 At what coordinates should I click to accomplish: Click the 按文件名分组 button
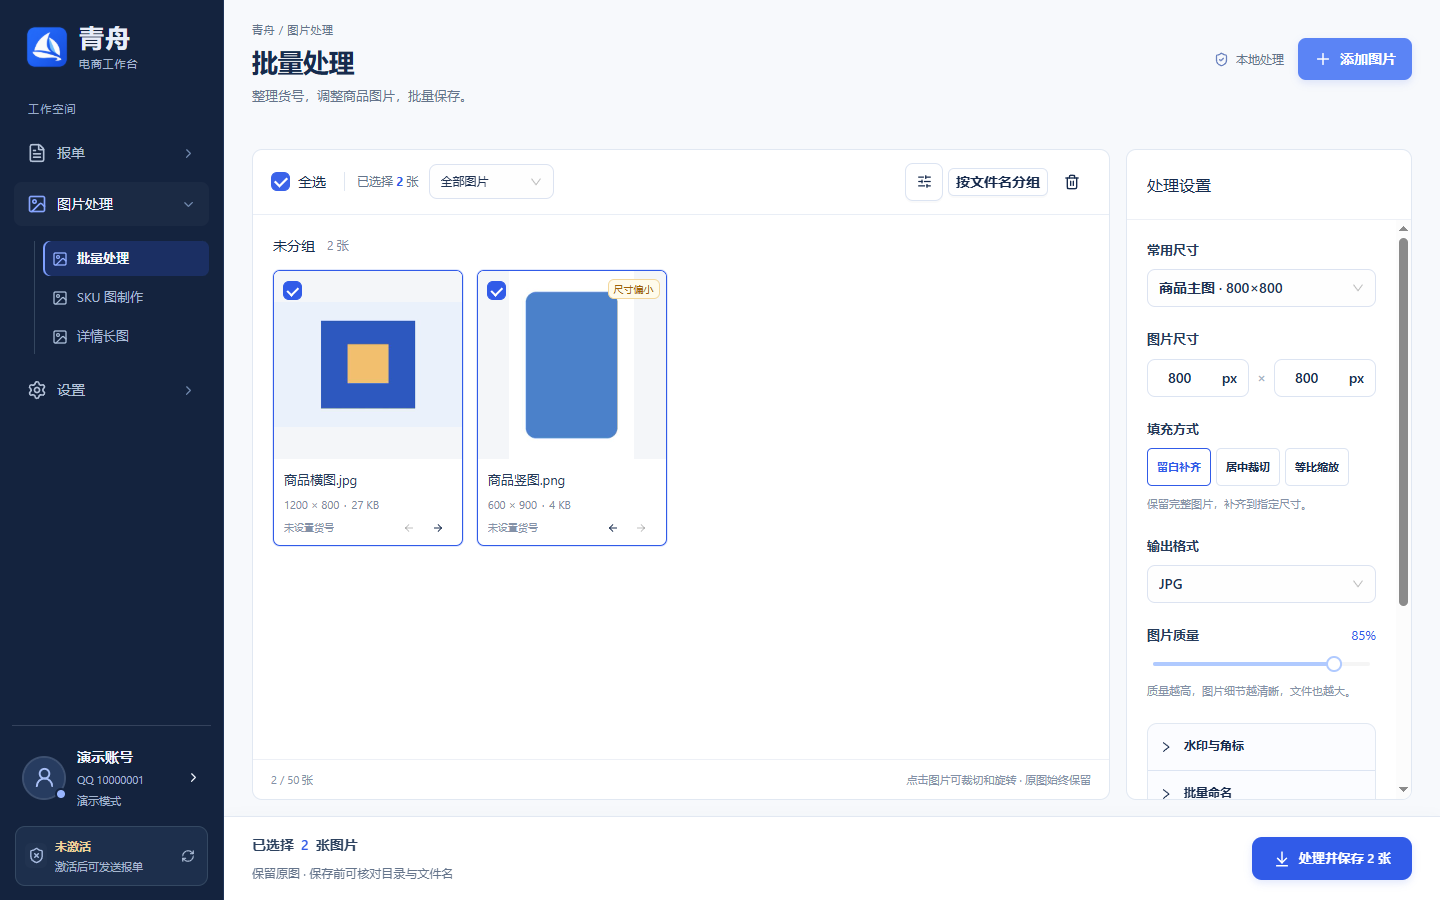click(998, 182)
